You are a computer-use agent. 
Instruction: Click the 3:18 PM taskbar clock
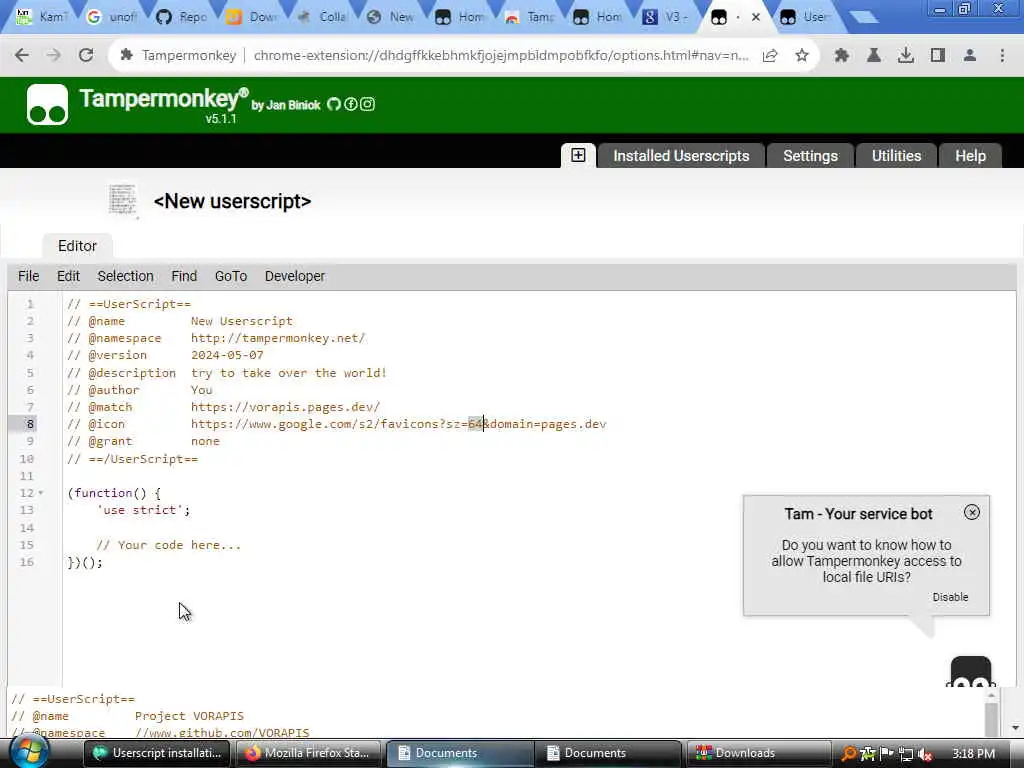tap(973, 754)
